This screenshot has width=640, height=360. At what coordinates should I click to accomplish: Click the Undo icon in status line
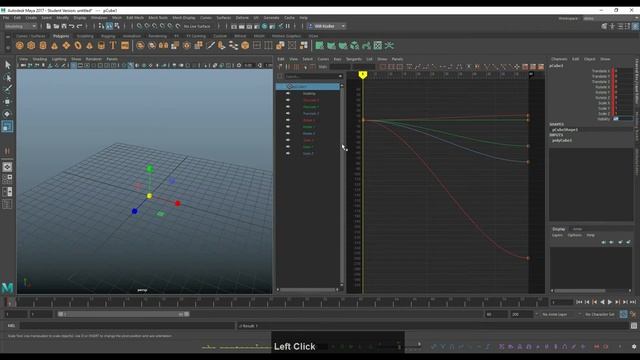(x=72, y=26)
